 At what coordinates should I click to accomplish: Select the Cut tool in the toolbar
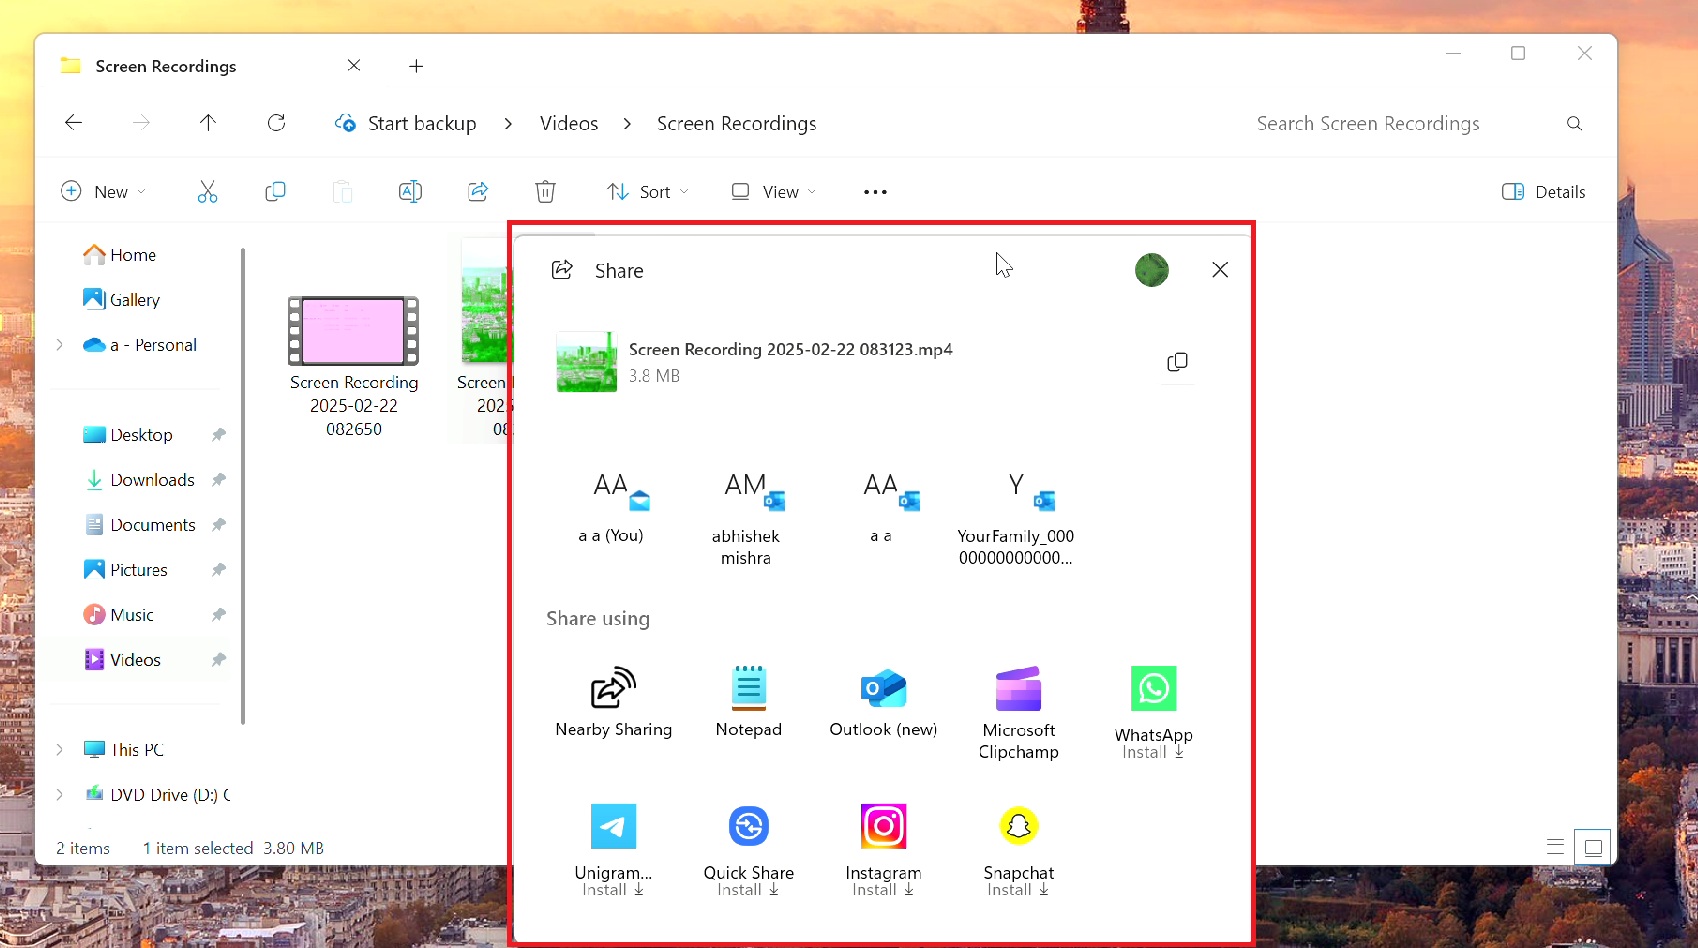[x=207, y=191]
